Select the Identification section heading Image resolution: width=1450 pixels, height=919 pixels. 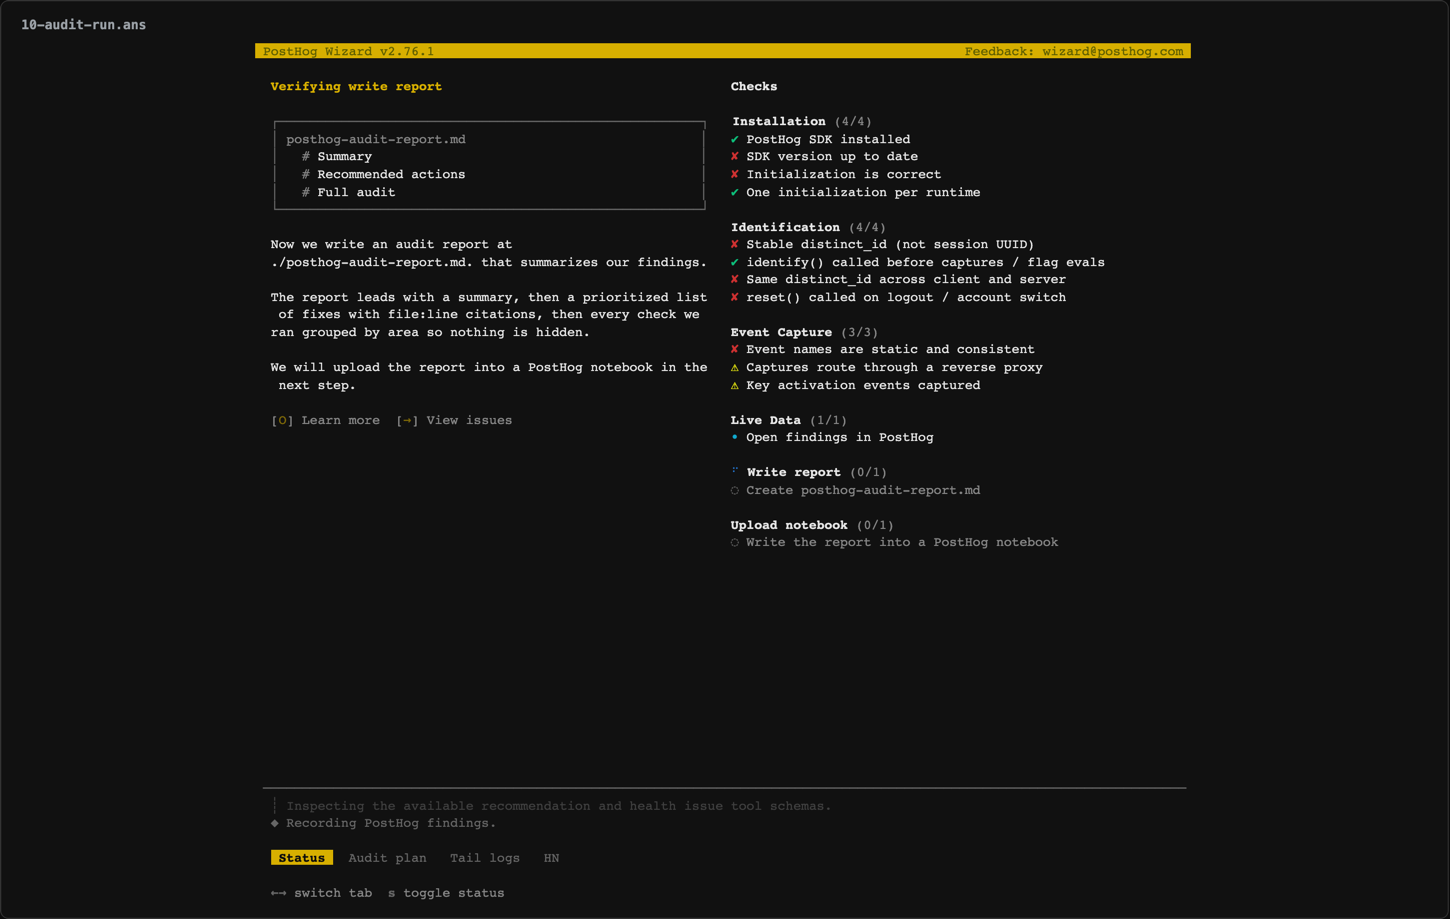(785, 227)
